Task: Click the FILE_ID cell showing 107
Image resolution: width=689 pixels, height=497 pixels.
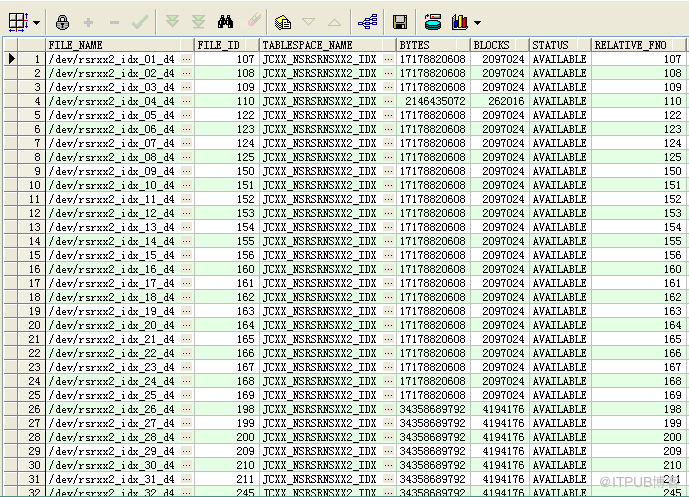Action: 227,59
